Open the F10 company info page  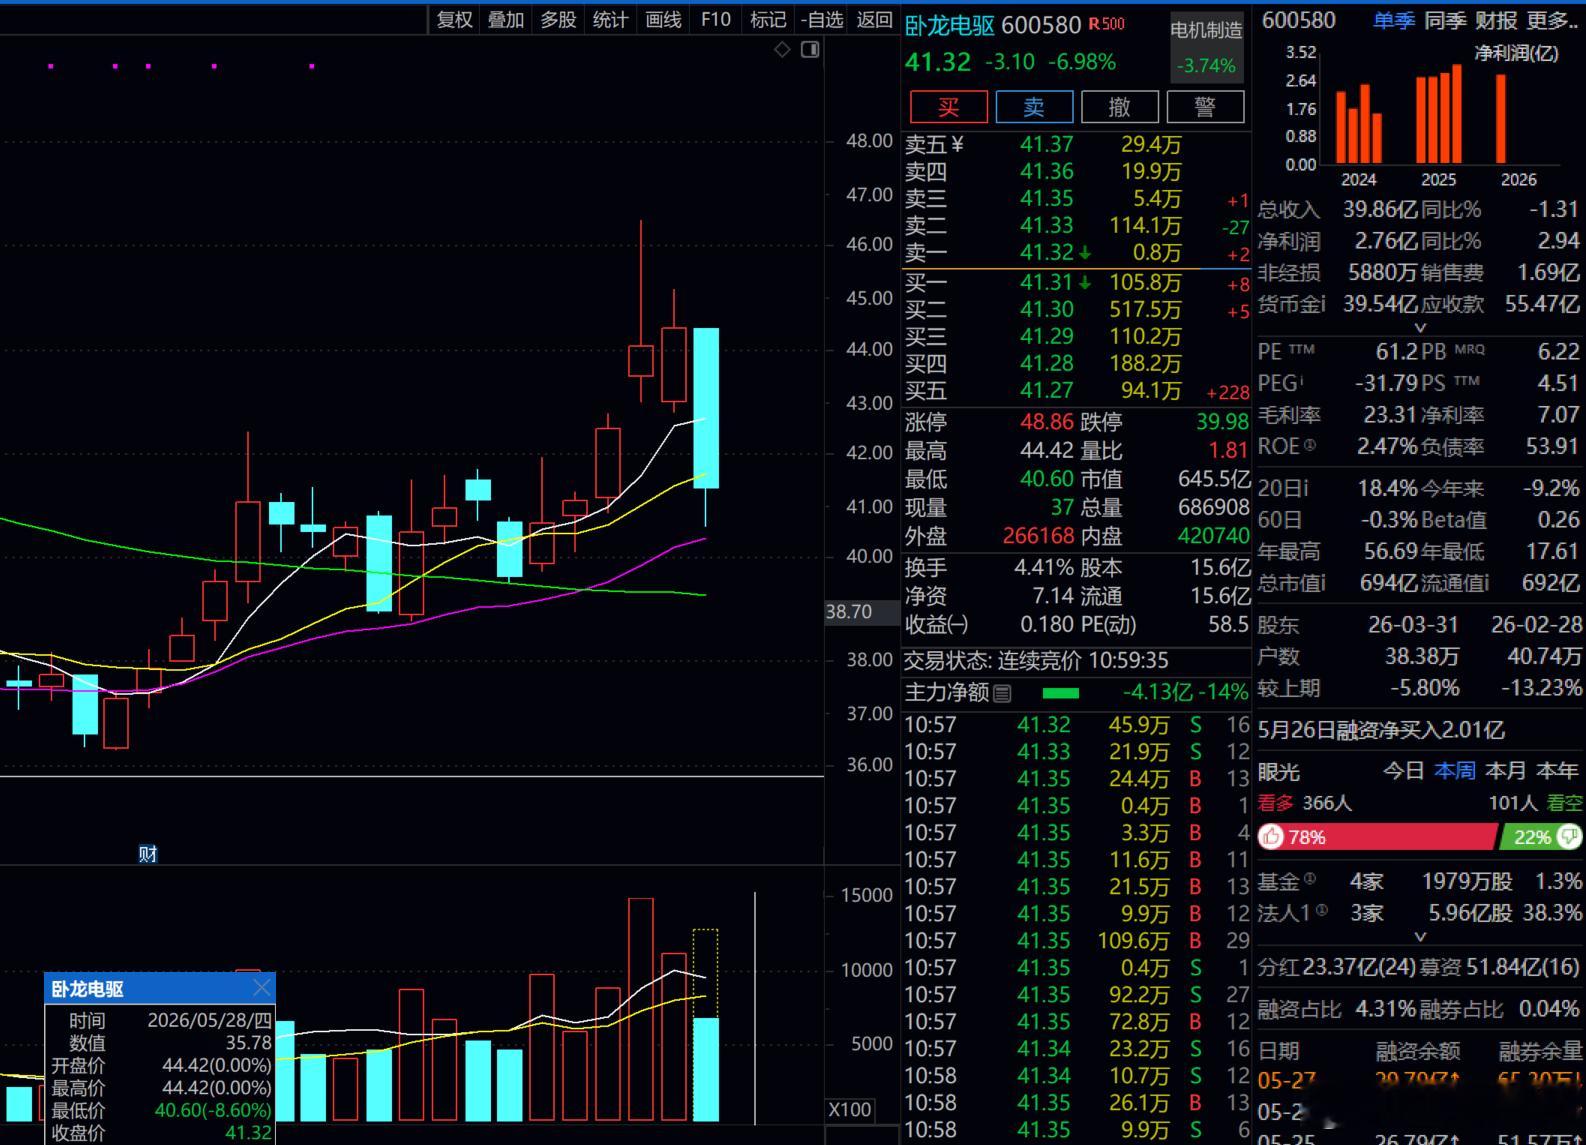coord(716,19)
